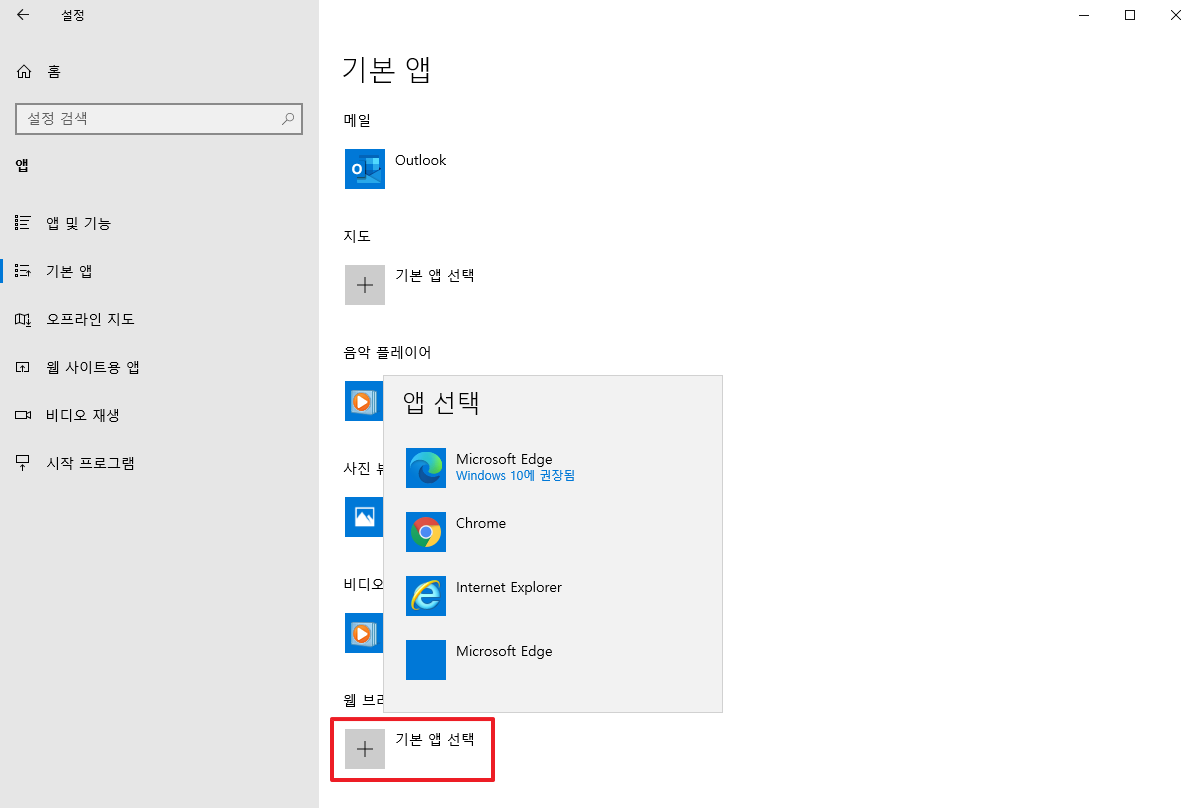1199x808 pixels.
Task: Select Chrome icon in app chooser
Action: click(x=426, y=532)
